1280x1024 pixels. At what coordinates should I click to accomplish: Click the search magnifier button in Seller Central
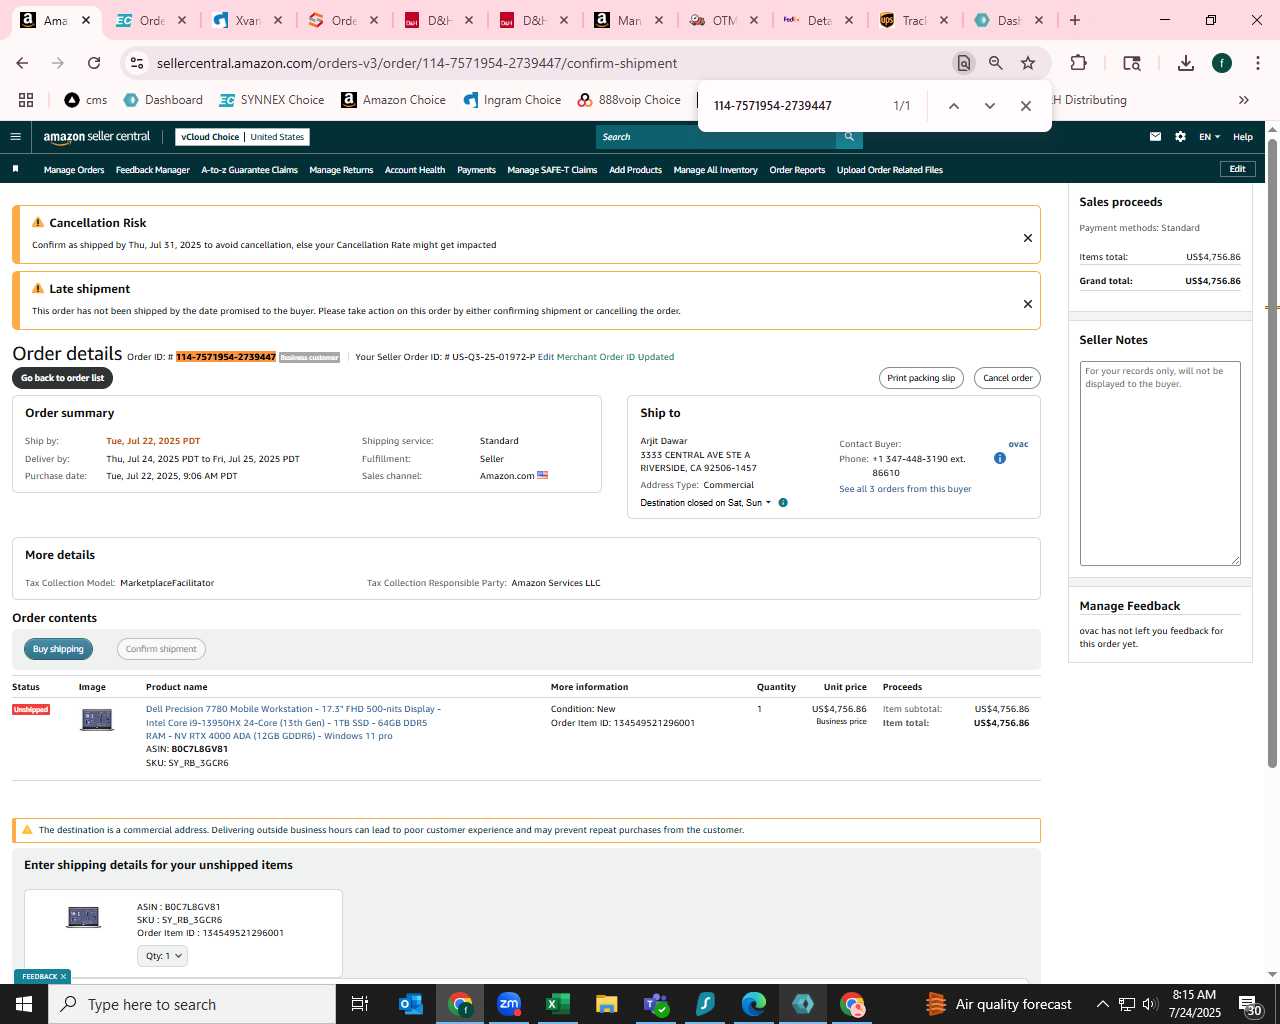(849, 137)
